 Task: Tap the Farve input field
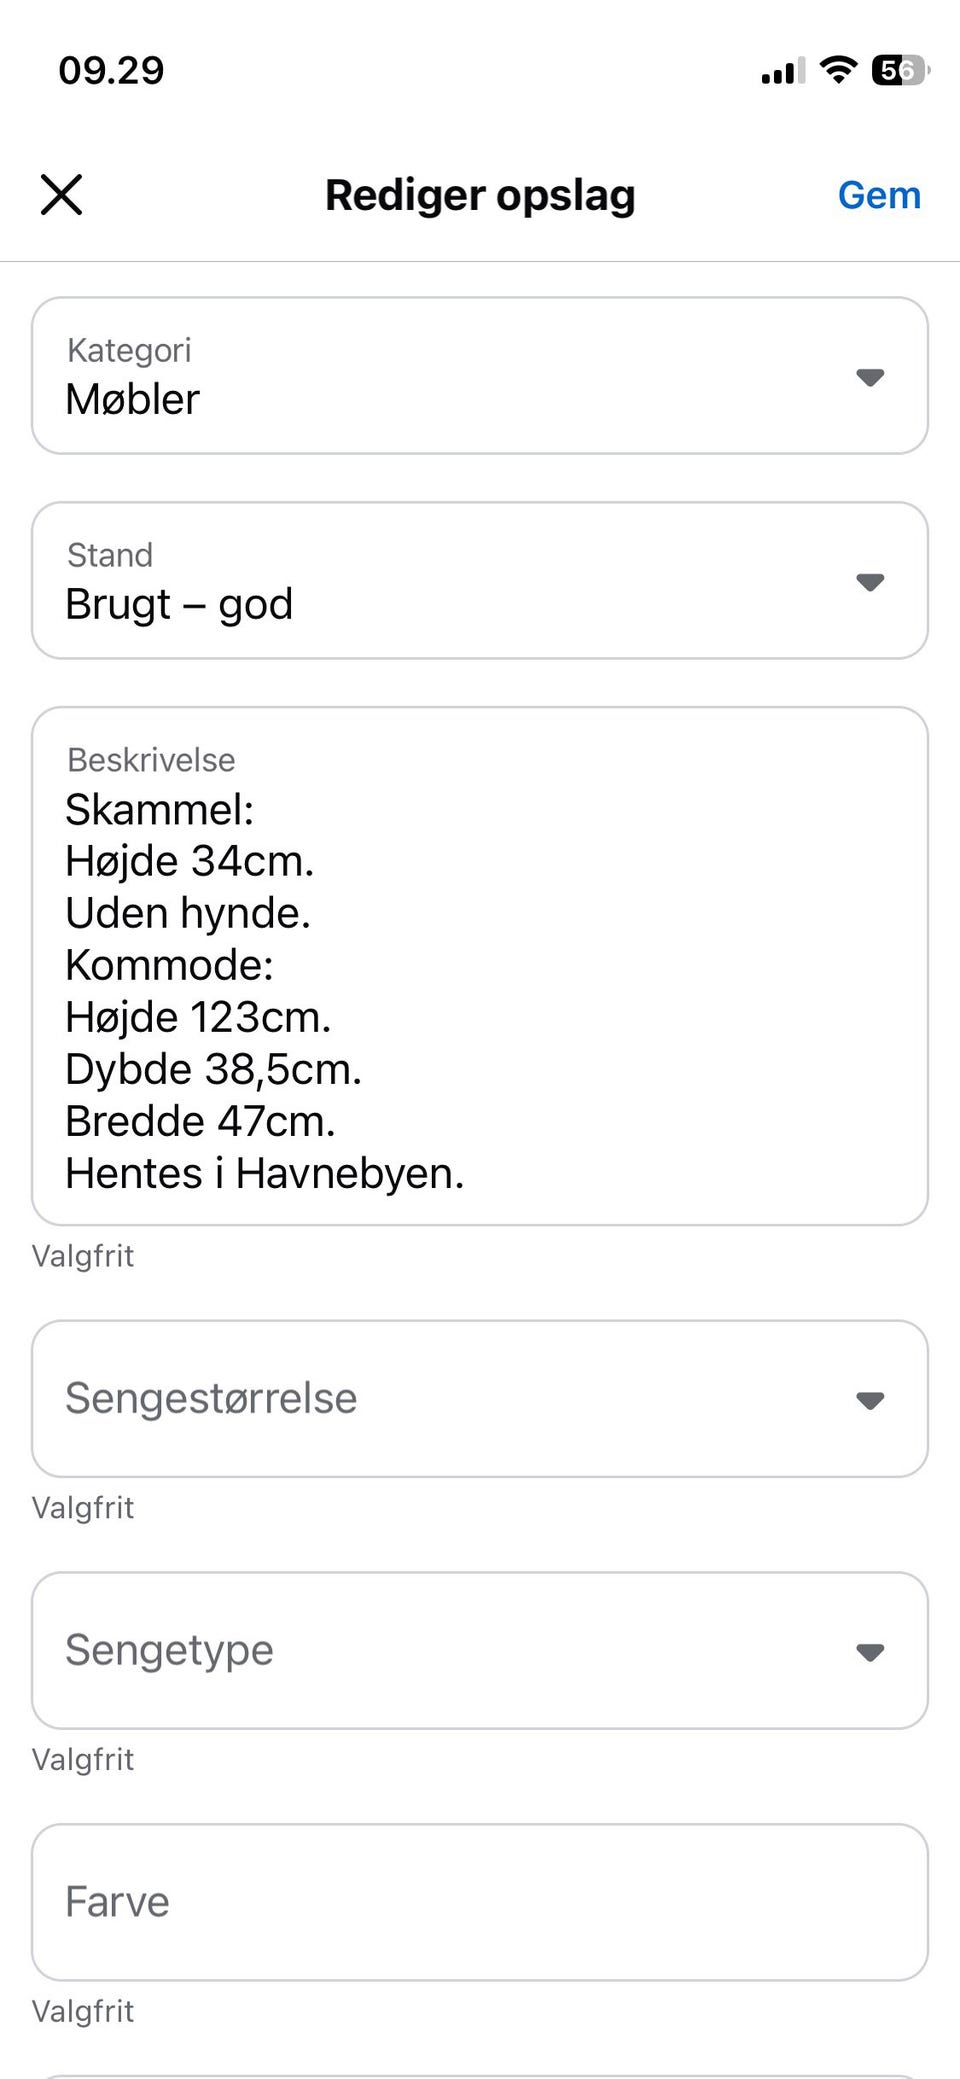pyautogui.click(x=480, y=1902)
